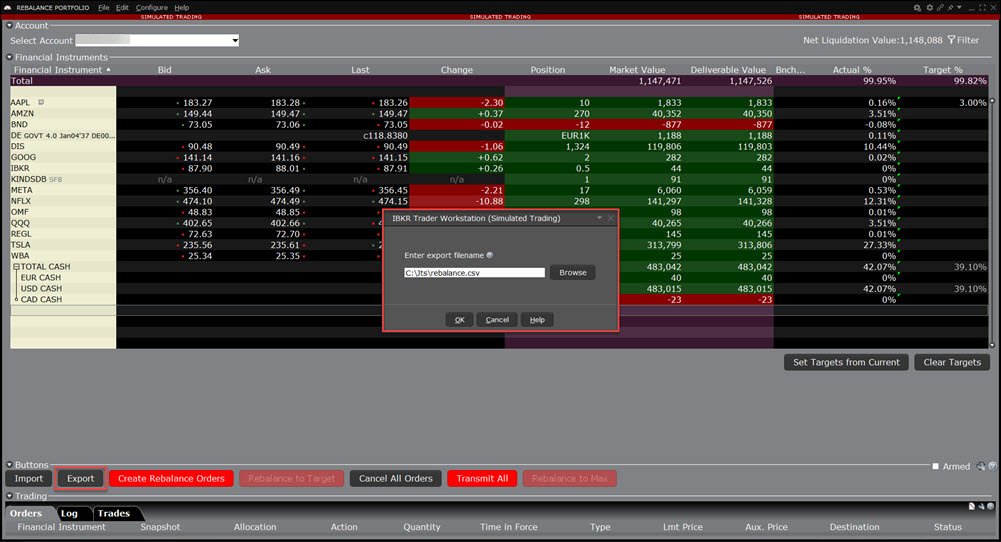Click Rebalance to Max button
The height and width of the screenshot is (542, 1001).
[x=569, y=478]
